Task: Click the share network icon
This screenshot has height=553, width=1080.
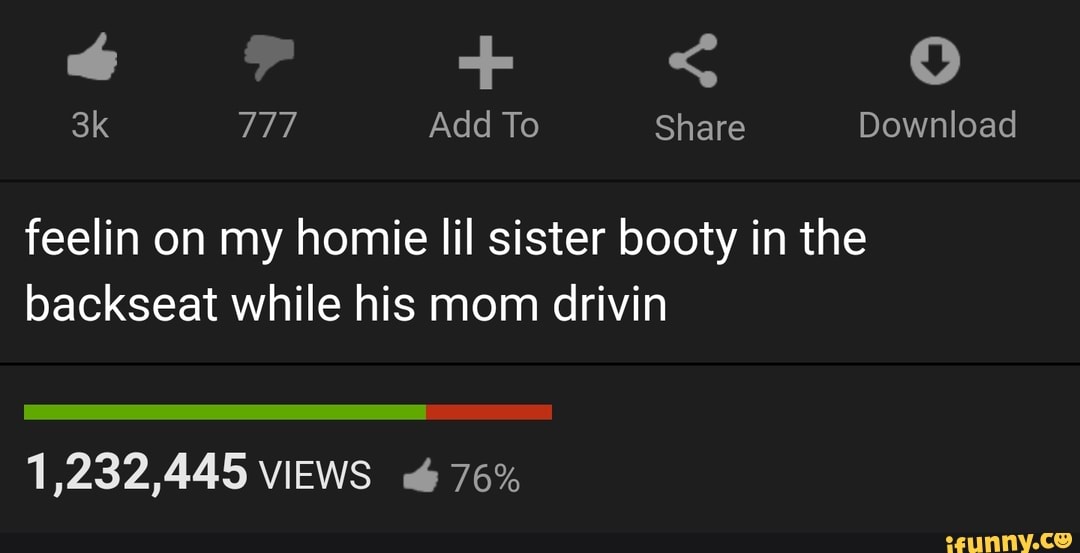Action: coord(694,61)
